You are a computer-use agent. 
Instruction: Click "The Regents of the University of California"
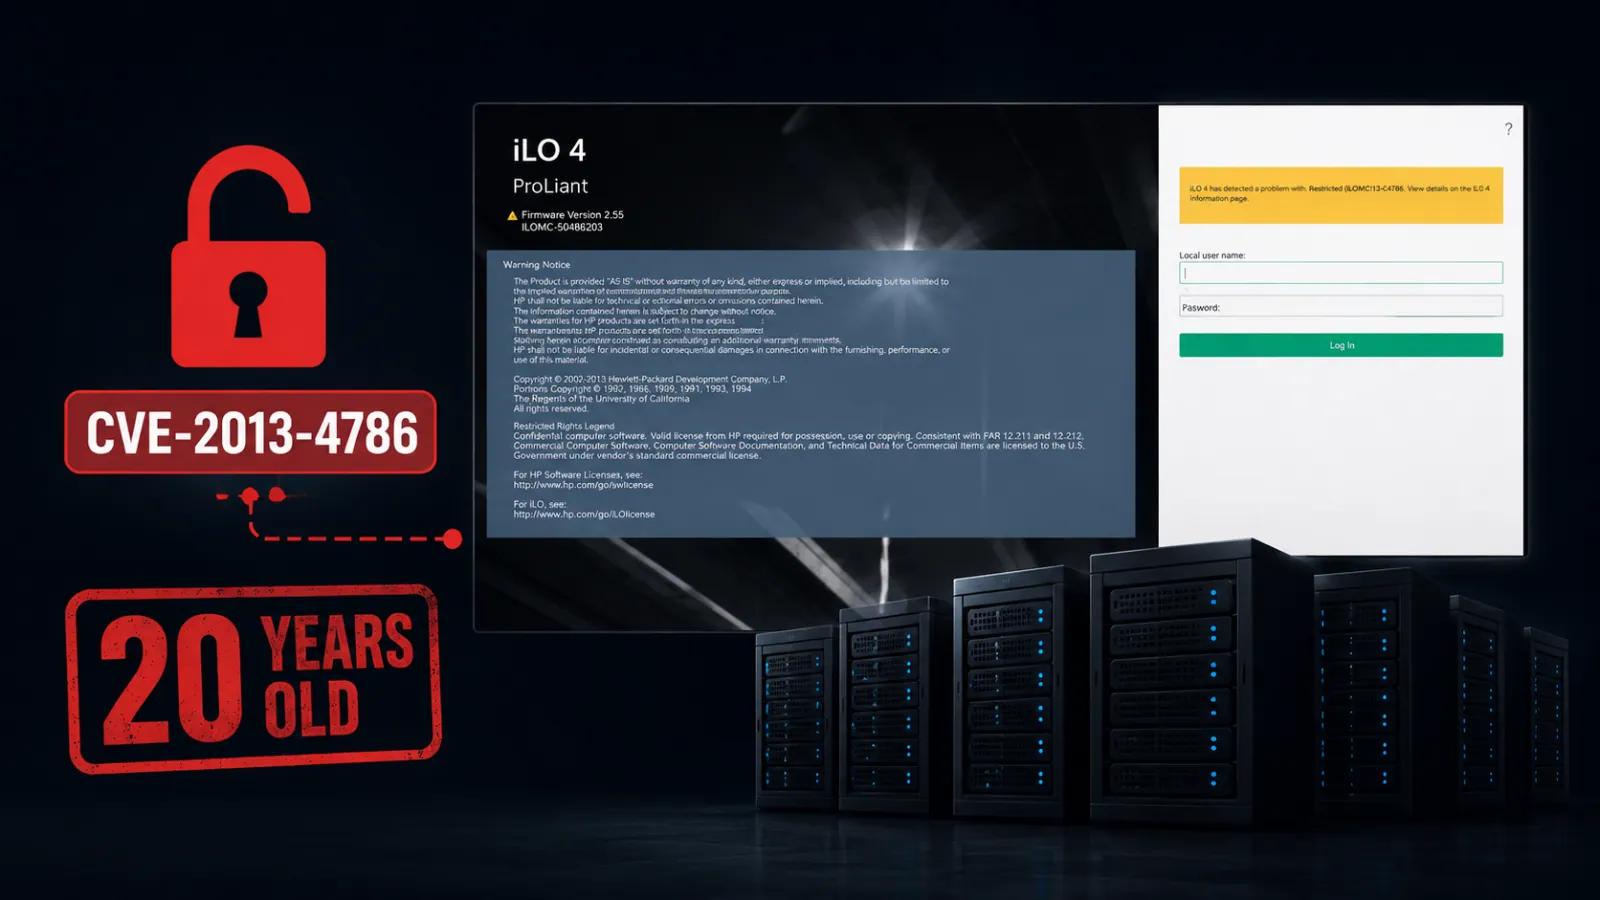pos(601,398)
